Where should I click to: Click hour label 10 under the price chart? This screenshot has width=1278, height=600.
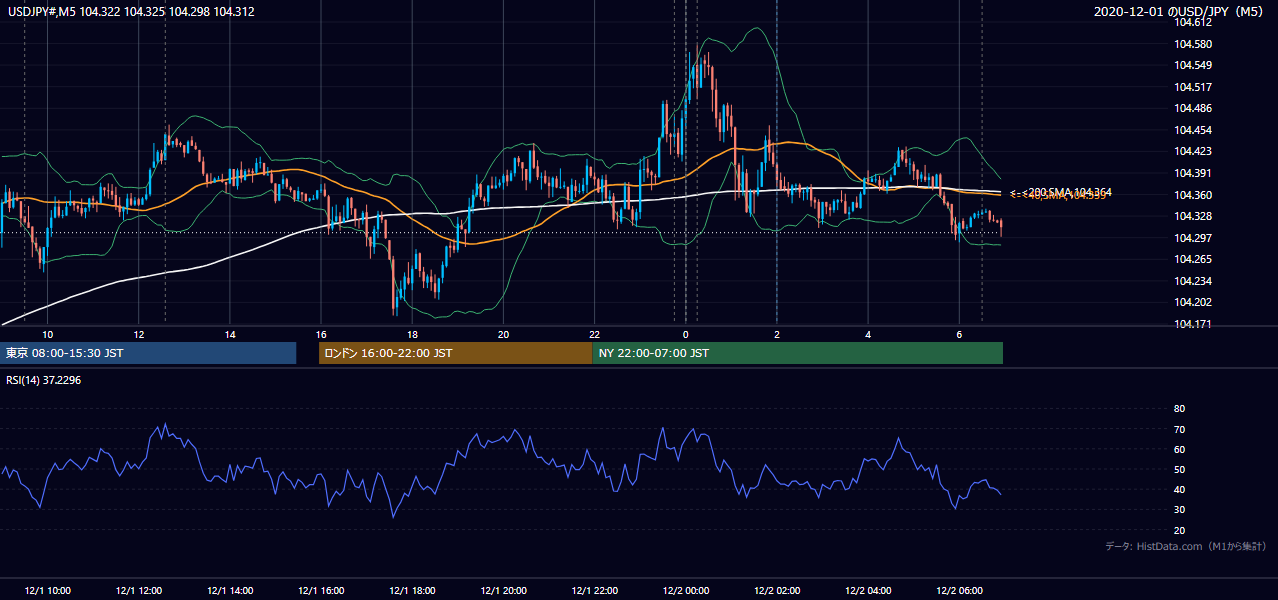pos(47,334)
